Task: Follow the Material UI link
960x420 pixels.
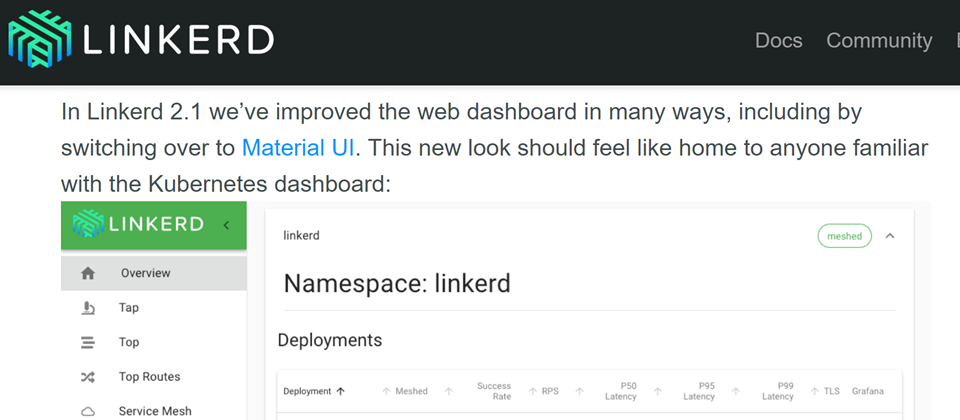Action: pyautogui.click(x=298, y=148)
